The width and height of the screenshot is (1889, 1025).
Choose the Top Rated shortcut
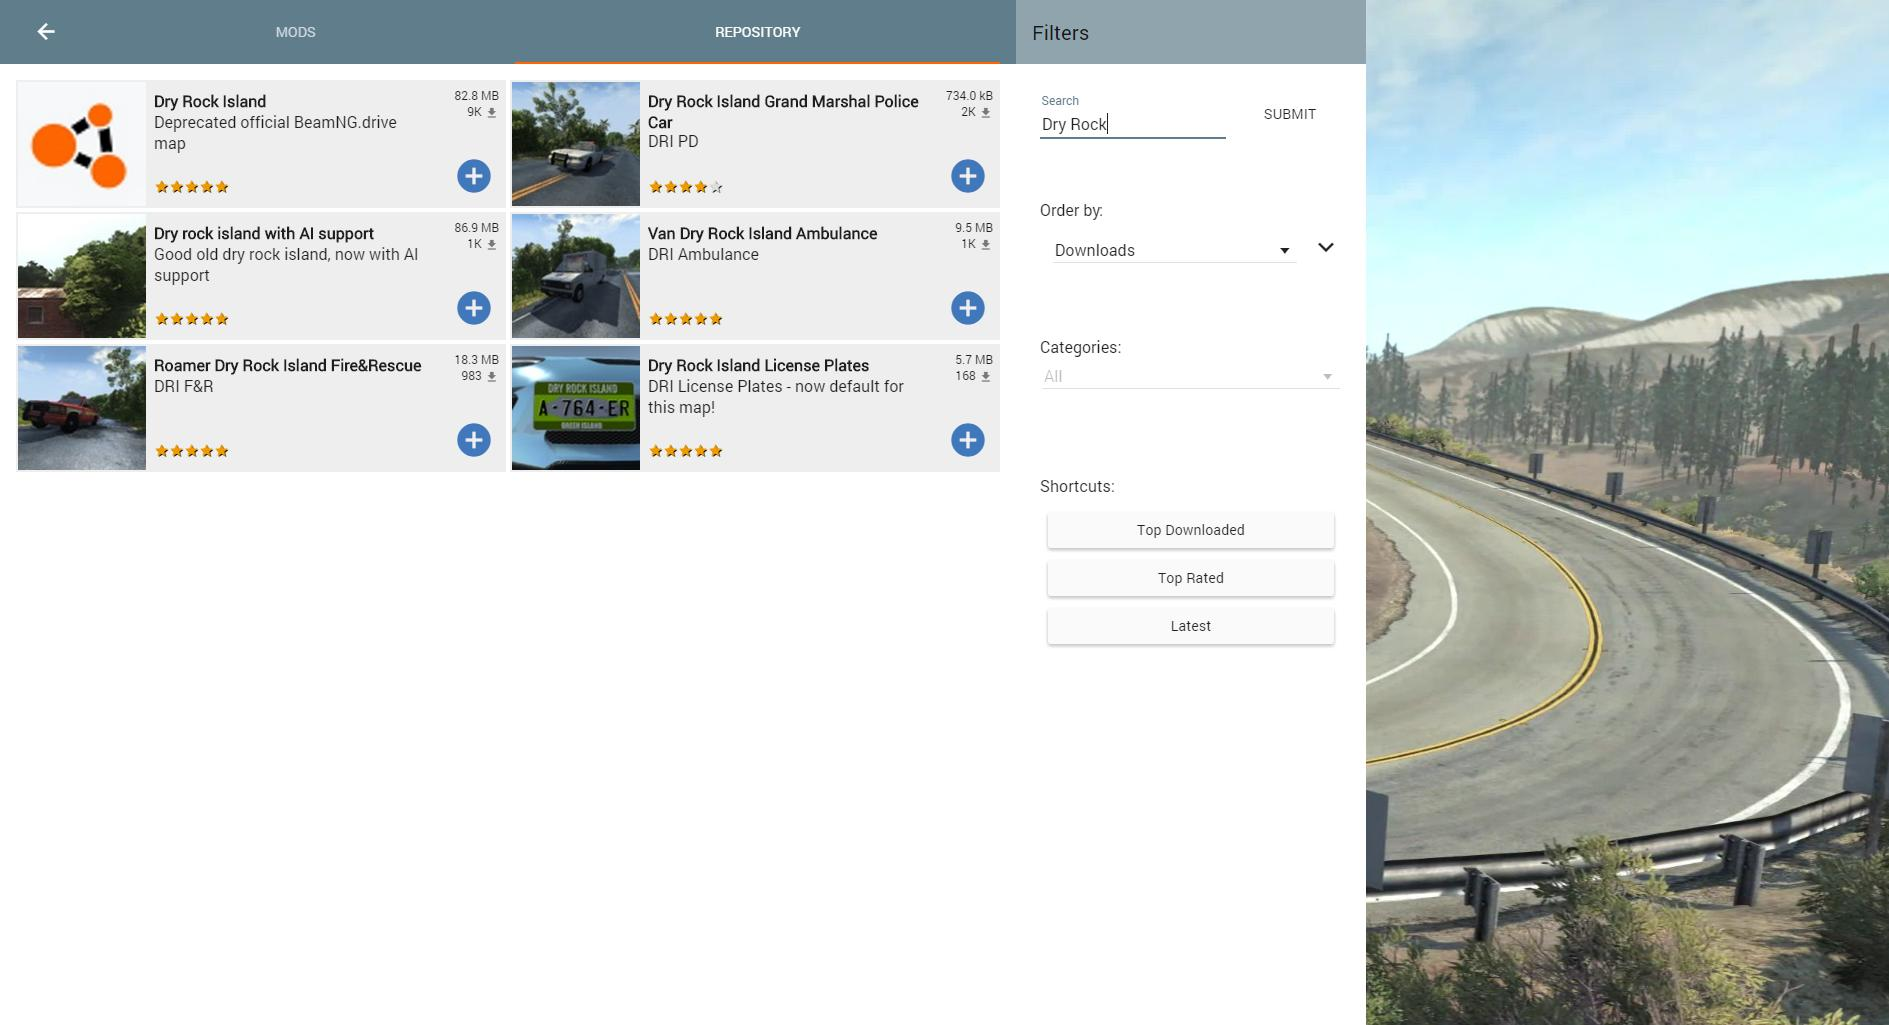1190,578
